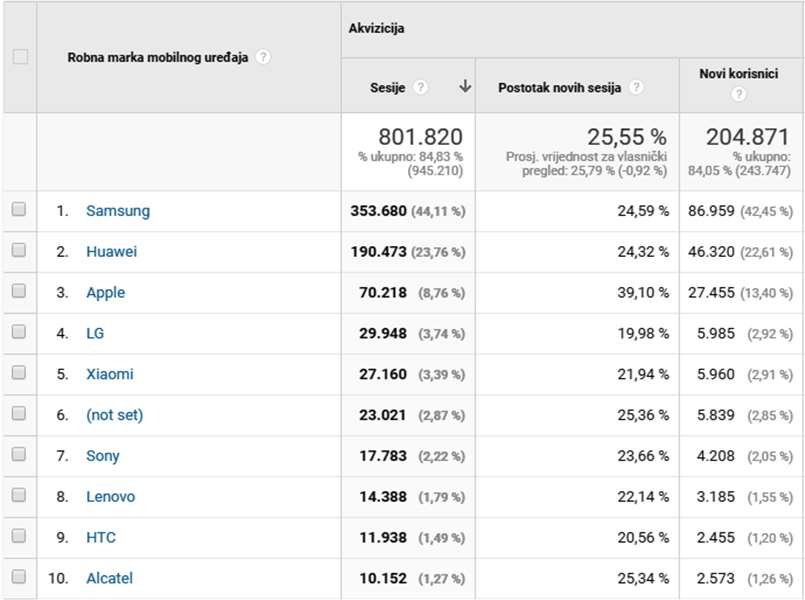Open help for Robna marka mobilnog uređaja

(x=263, y=57)
